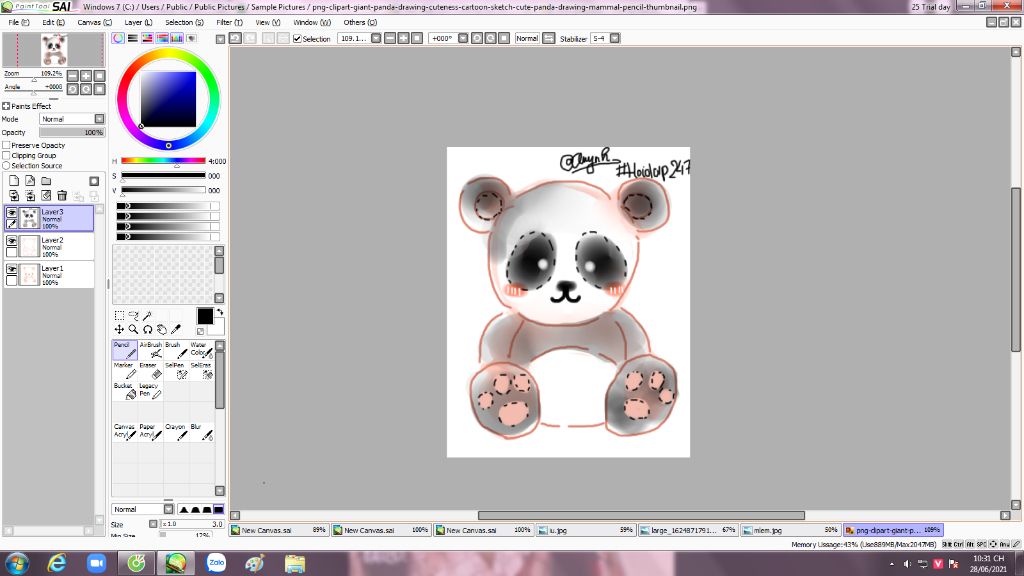The width and height of the screenshot is (1024, 576).
Task: Hide Layer1 using its eye icon
Action: click(12, 269)
